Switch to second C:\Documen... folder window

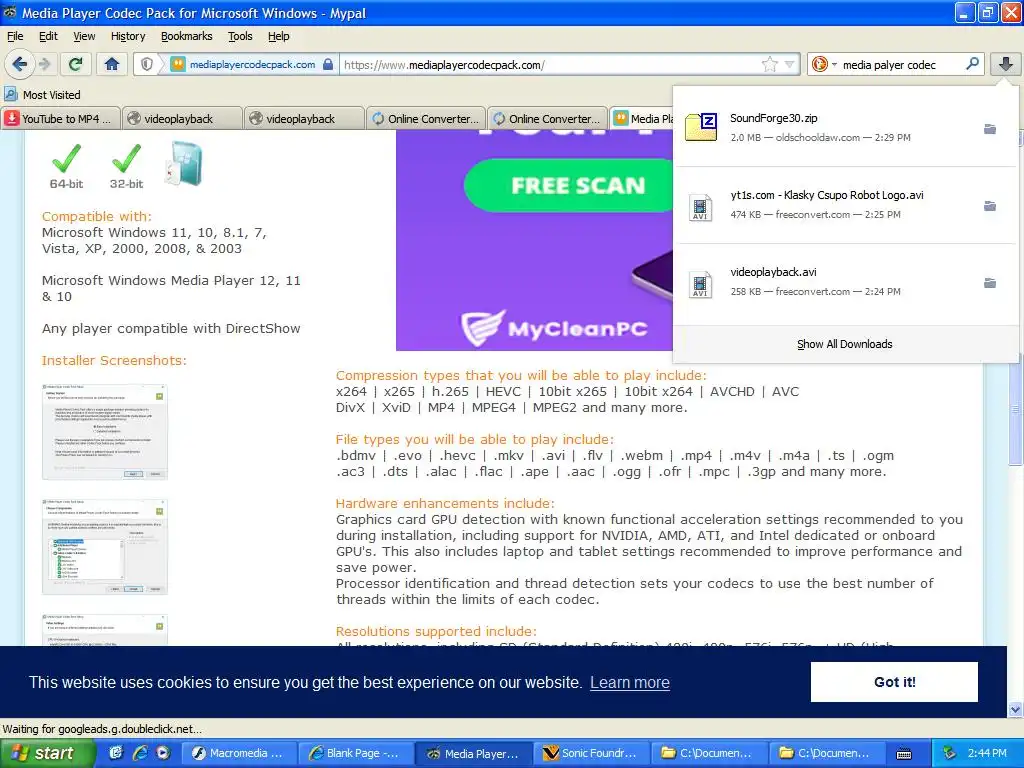pos(827,753)
